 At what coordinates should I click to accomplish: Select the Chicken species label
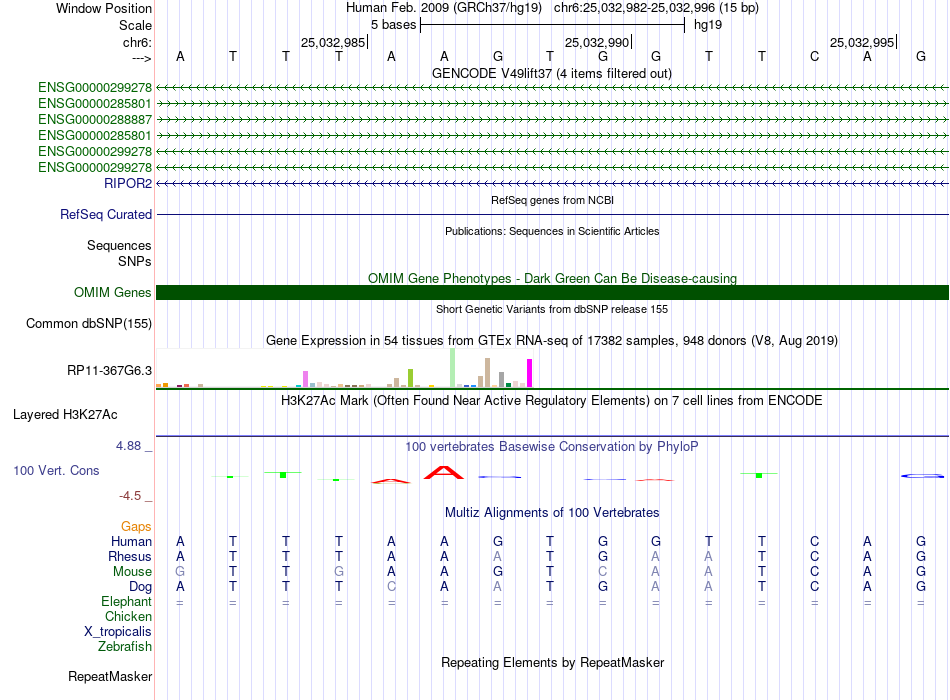(128, 616)
